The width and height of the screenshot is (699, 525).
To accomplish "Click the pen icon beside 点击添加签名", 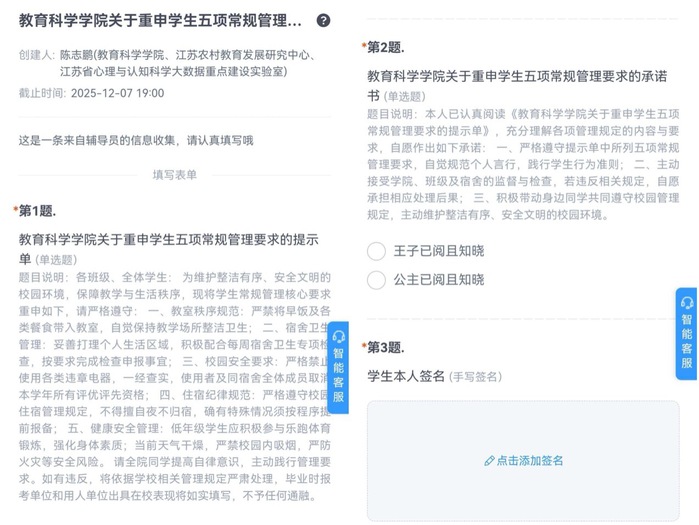I will [x=489, y=461].
